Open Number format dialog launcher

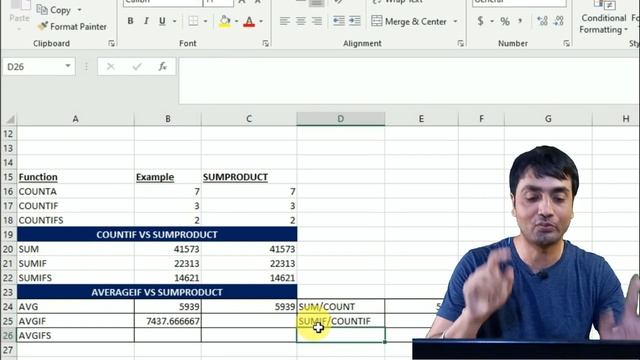pyautogui.click(x=566, y=43)
